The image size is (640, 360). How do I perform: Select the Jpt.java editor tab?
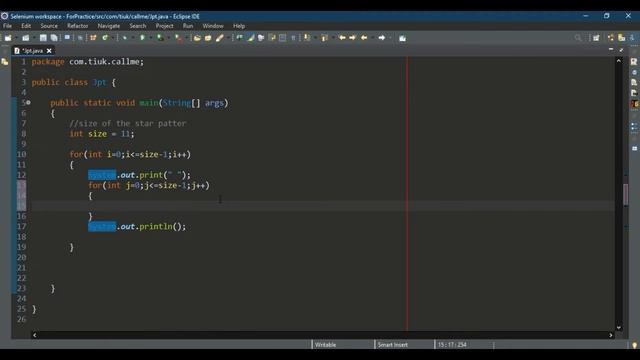(32, 51)
